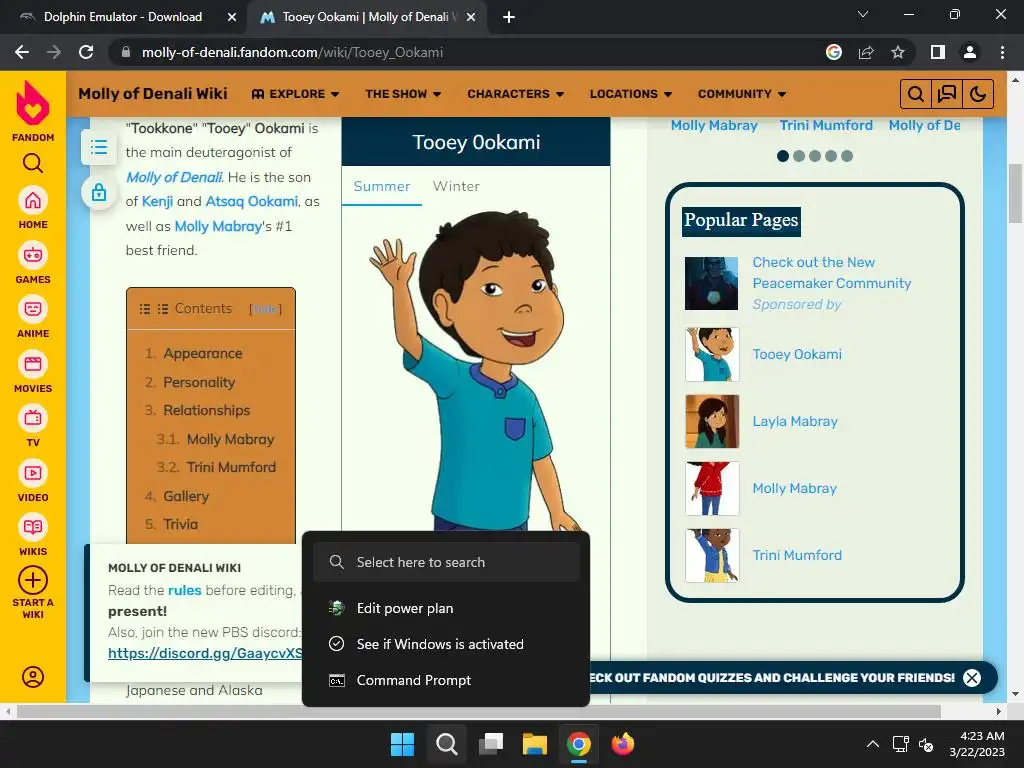Click the Fandom sidebar search icon
This screenshot has width=1024, height=768.
coord(33,163)
